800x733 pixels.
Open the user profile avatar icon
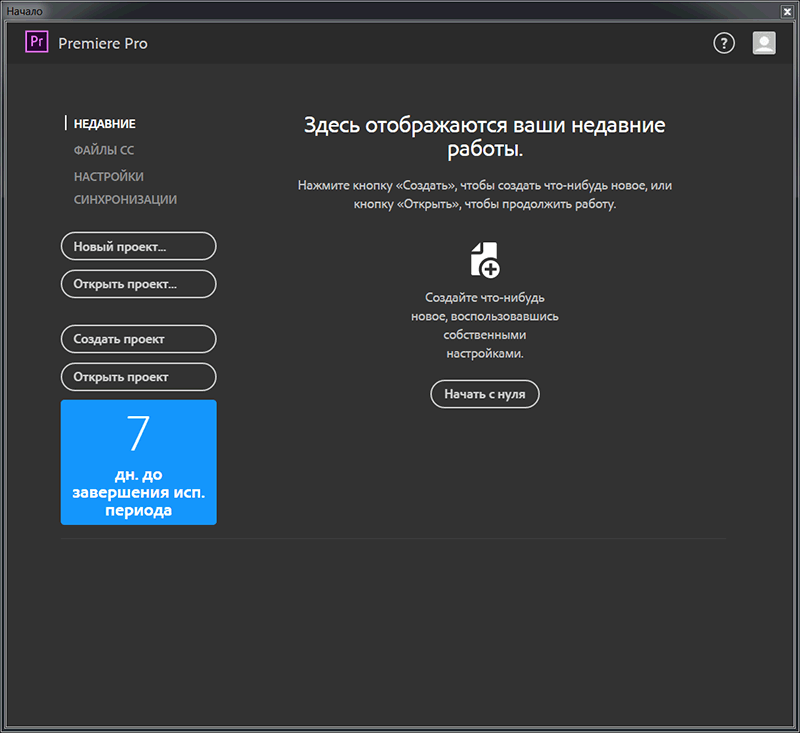pos(764,43)
